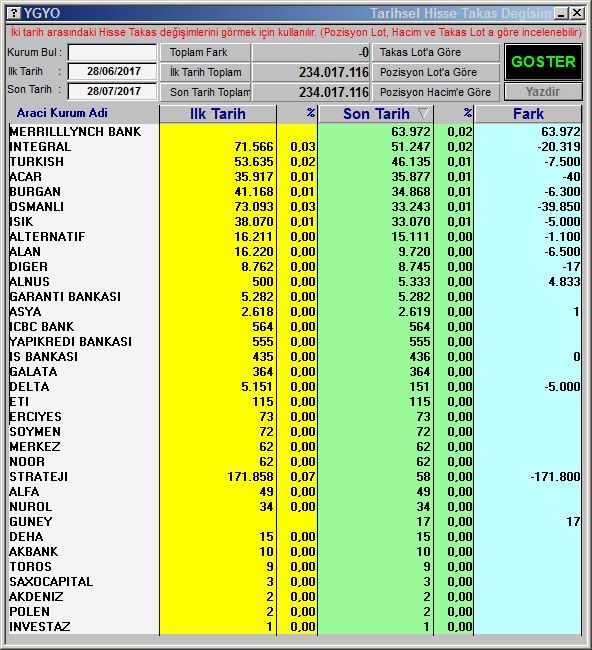Image resolution: width=592 pixels, height=650 pixels.
Task: Sort by Araci Kurum Adi column header
Action: [x=62, y=113]
